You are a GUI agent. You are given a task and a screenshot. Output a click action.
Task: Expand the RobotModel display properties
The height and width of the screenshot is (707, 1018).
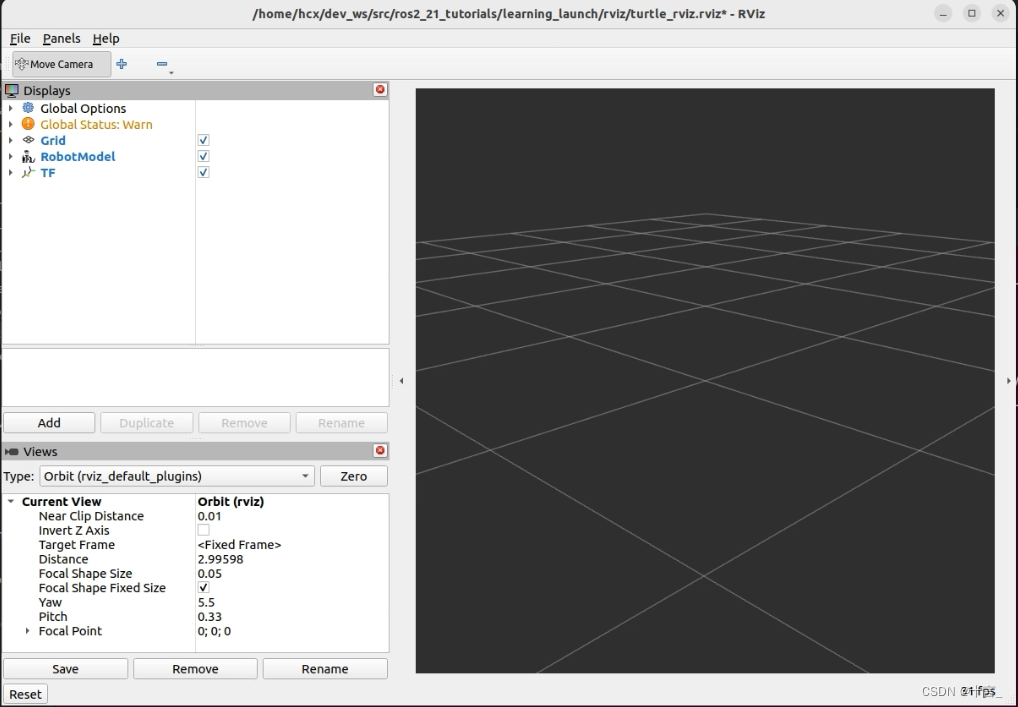tap(10, 156)
